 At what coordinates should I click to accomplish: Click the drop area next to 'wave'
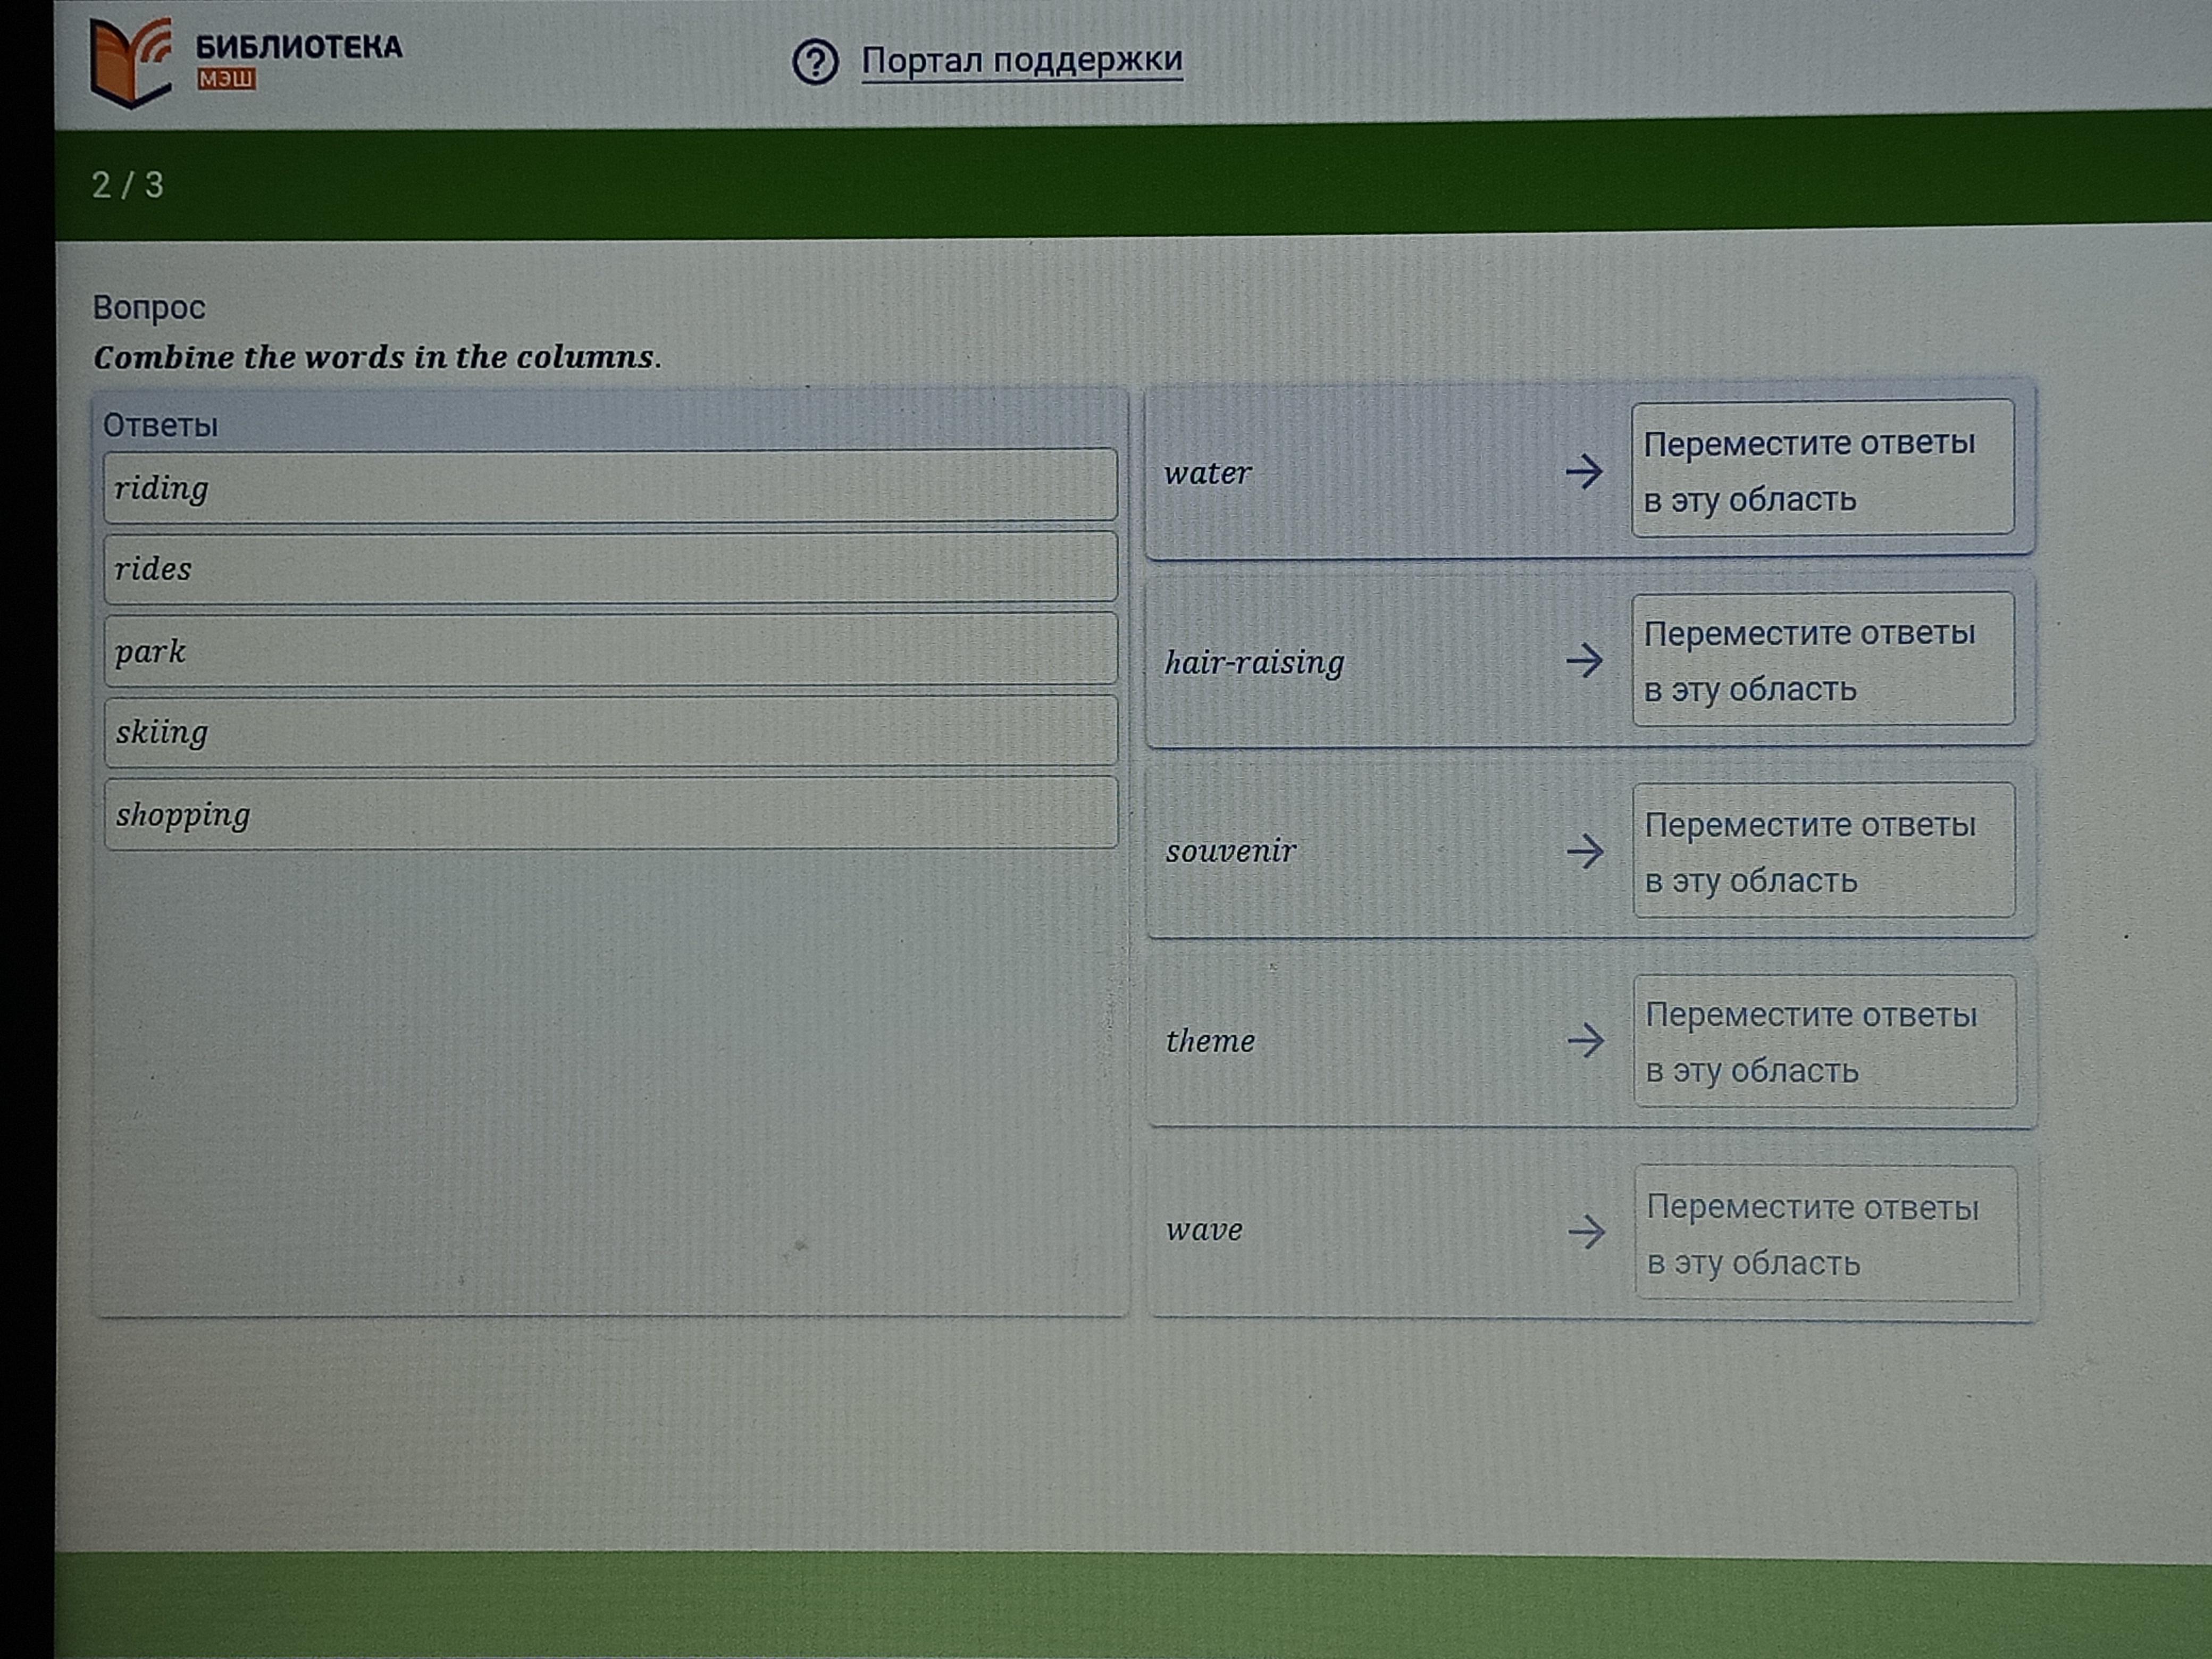1826,1234
